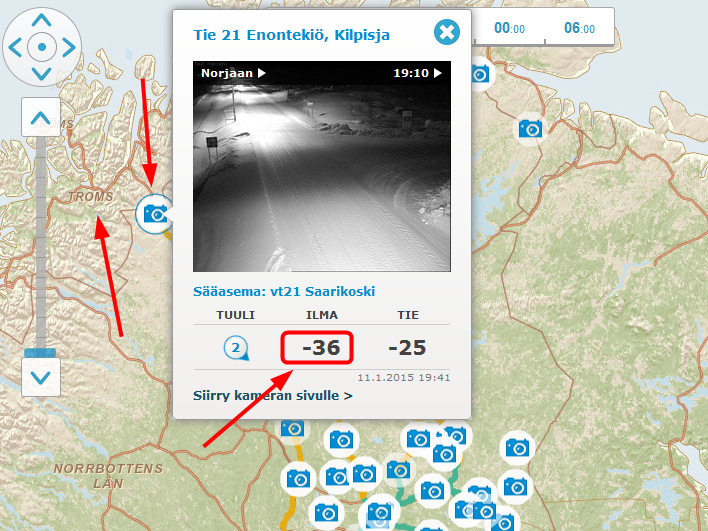Open the road camera image thumbnail
The height and width of the screenshot is (531, 708).
[321, 166]
